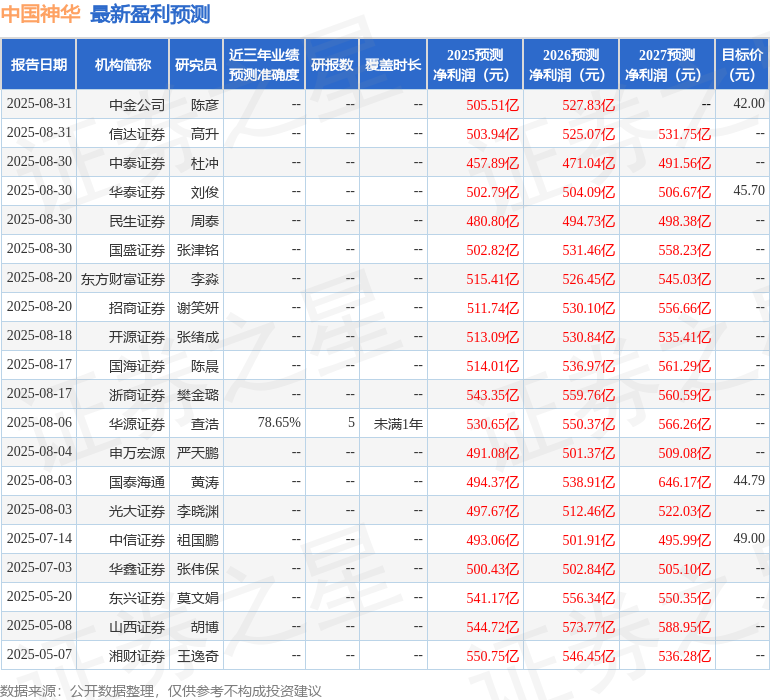
Task: Click the 中国神华 title text
Action: (x=40, y=14)
